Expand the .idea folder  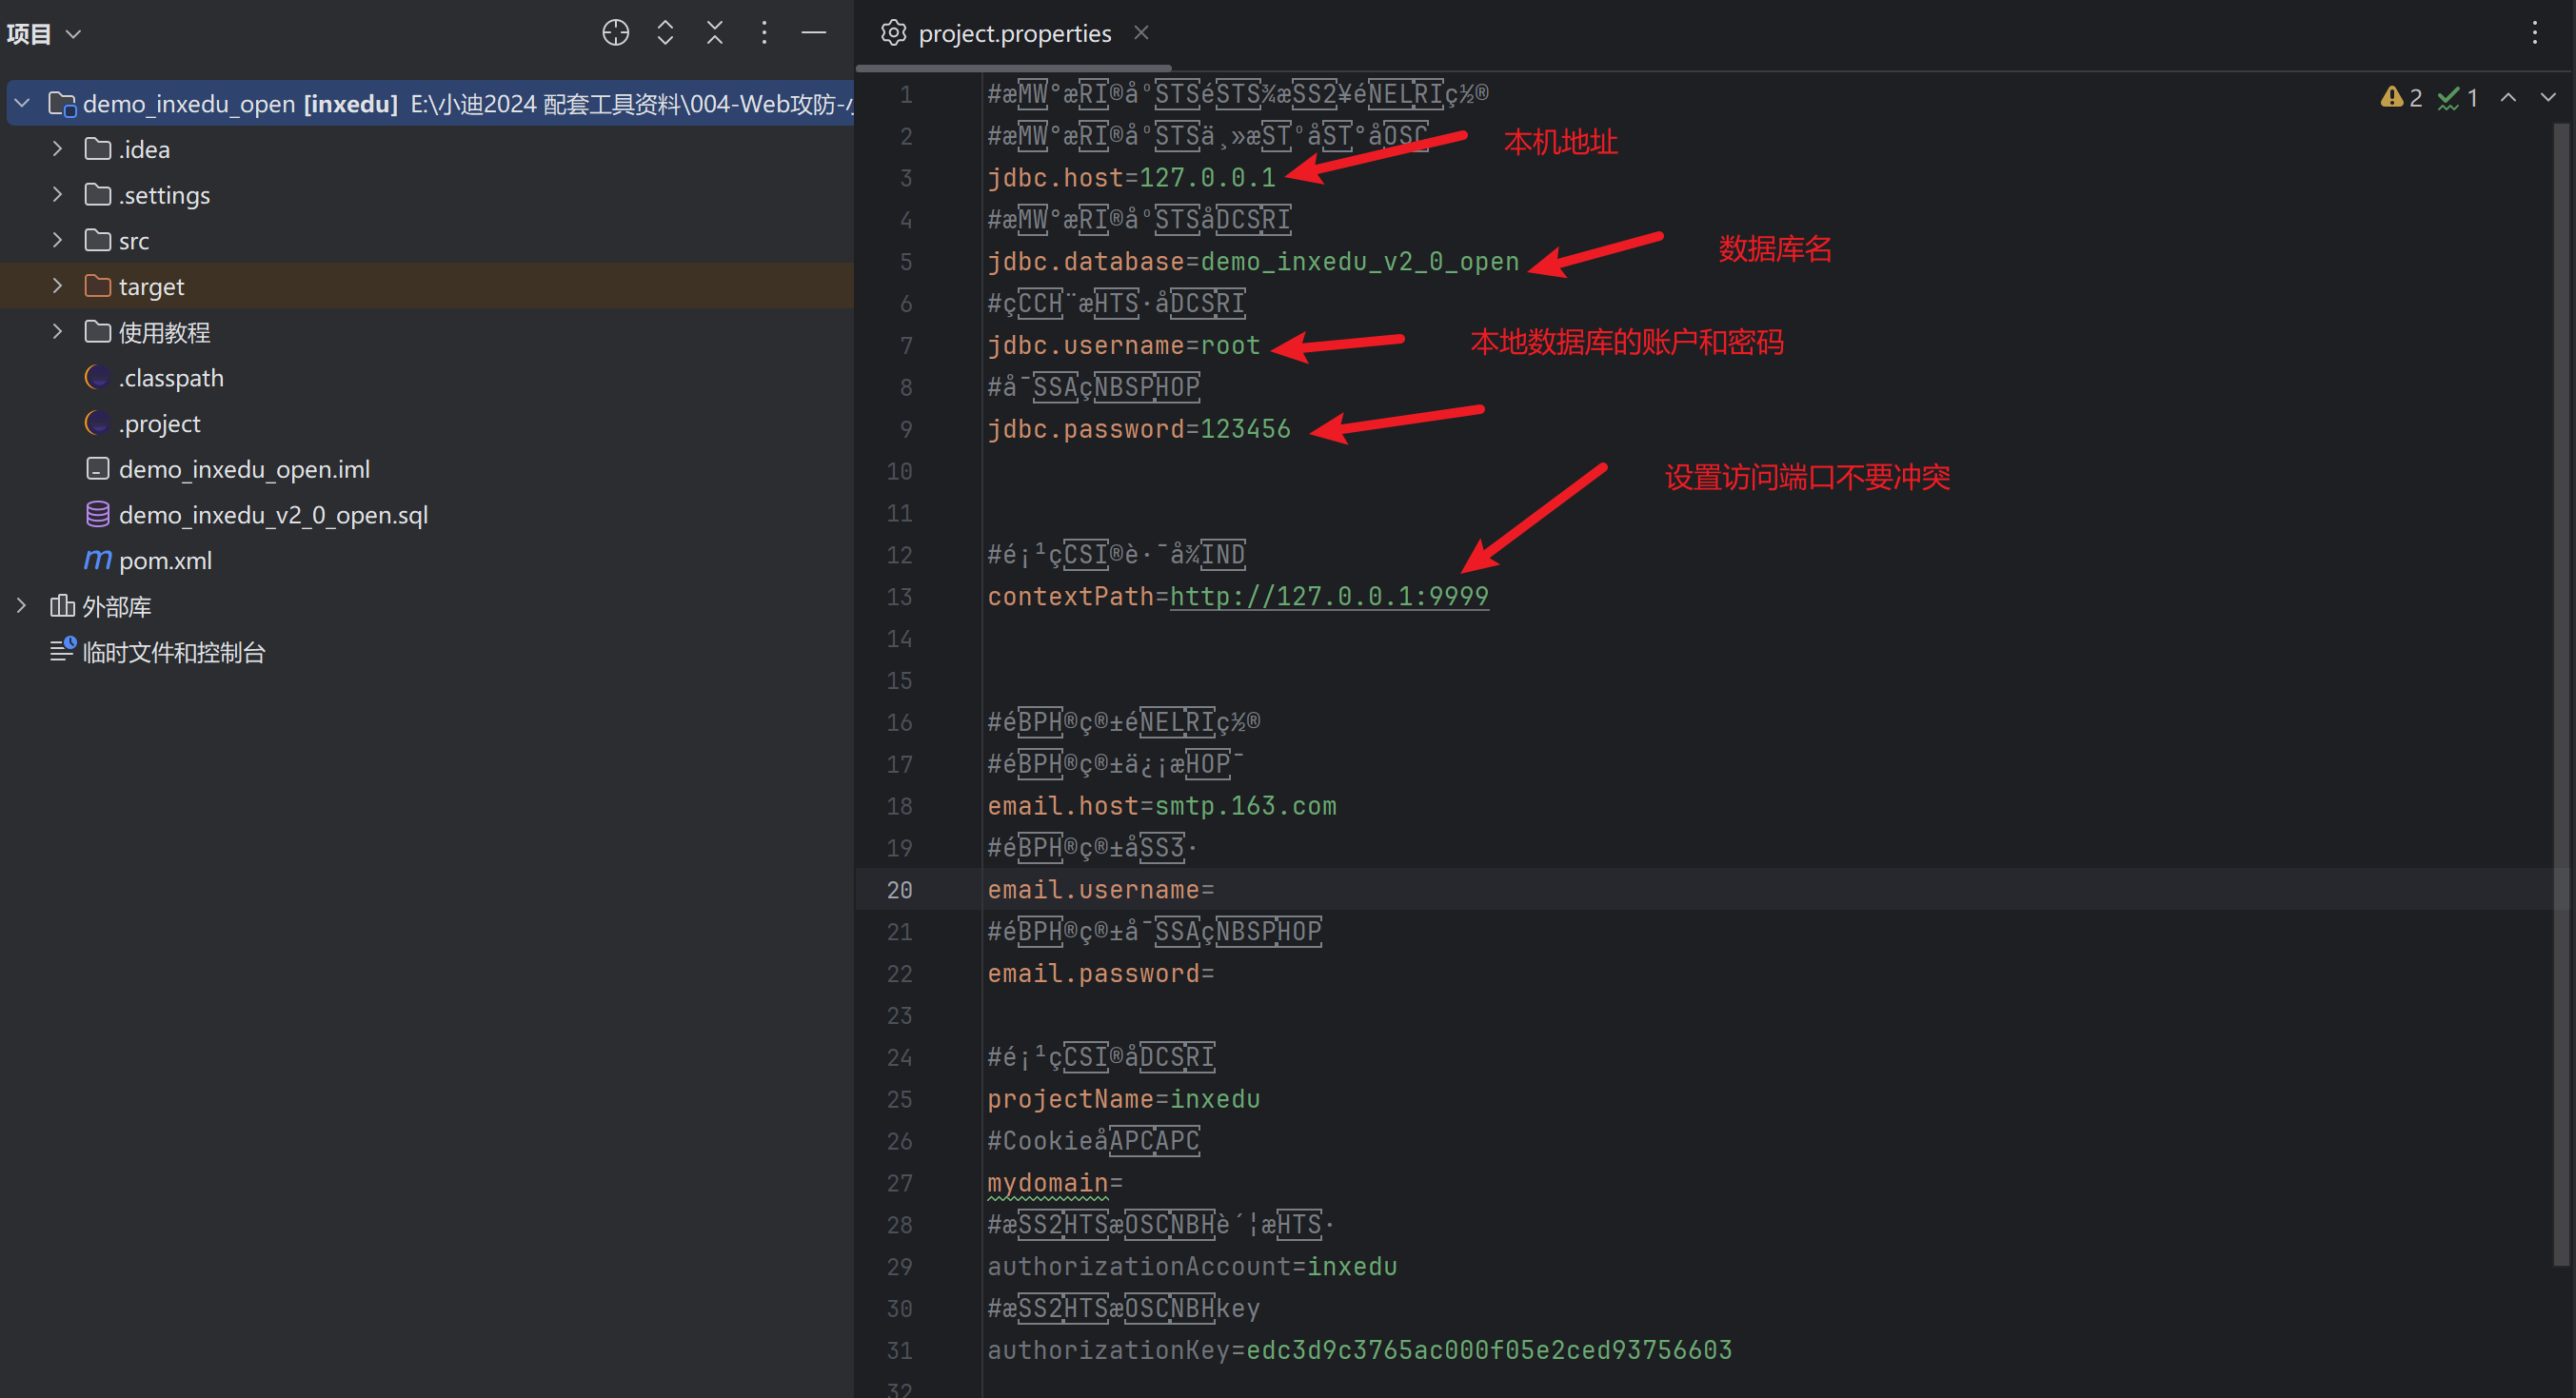(57, 149)
